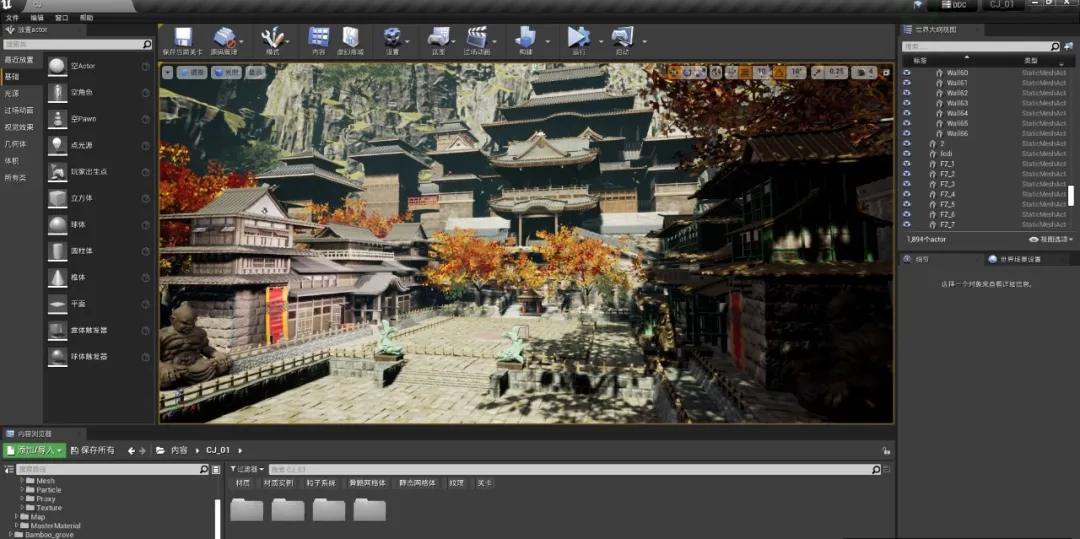Image resolution: width=1080 pixels, height=539 pixels.
Task: Open the View Options dropdown in outliner
Action: [1050, 240]
